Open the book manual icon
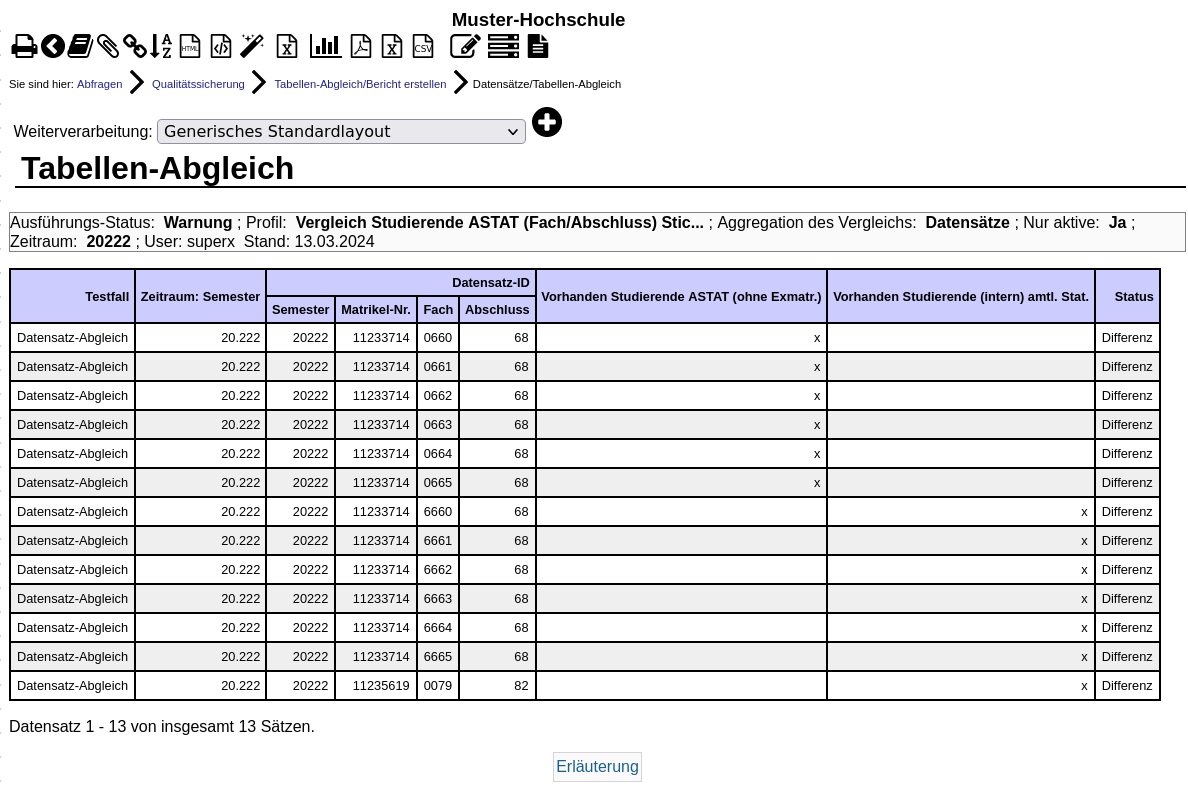Viewport: 1188px width, 802px height. pos(80,46)
